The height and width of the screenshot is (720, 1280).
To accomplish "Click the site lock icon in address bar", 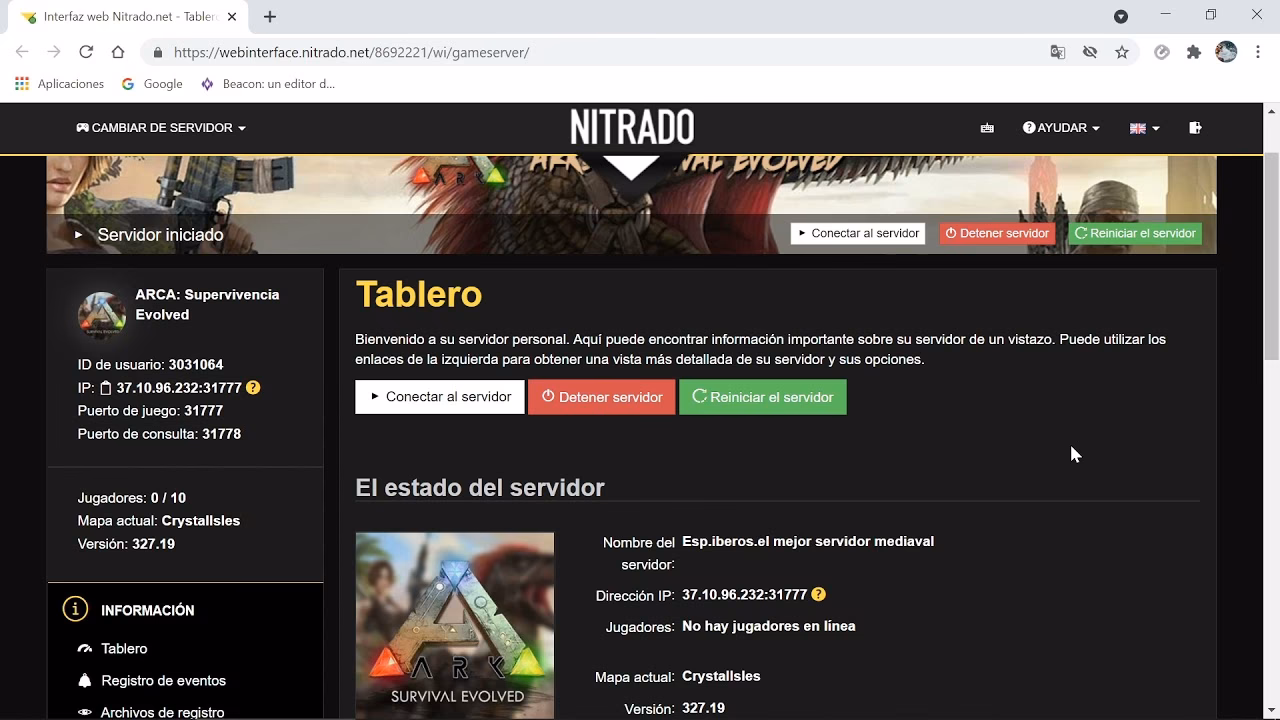I will pos(157,52).
